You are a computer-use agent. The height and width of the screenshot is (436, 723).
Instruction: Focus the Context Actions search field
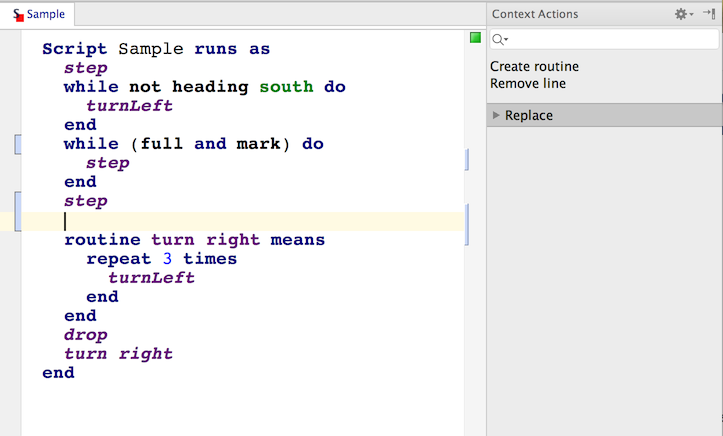coord(610,39)
